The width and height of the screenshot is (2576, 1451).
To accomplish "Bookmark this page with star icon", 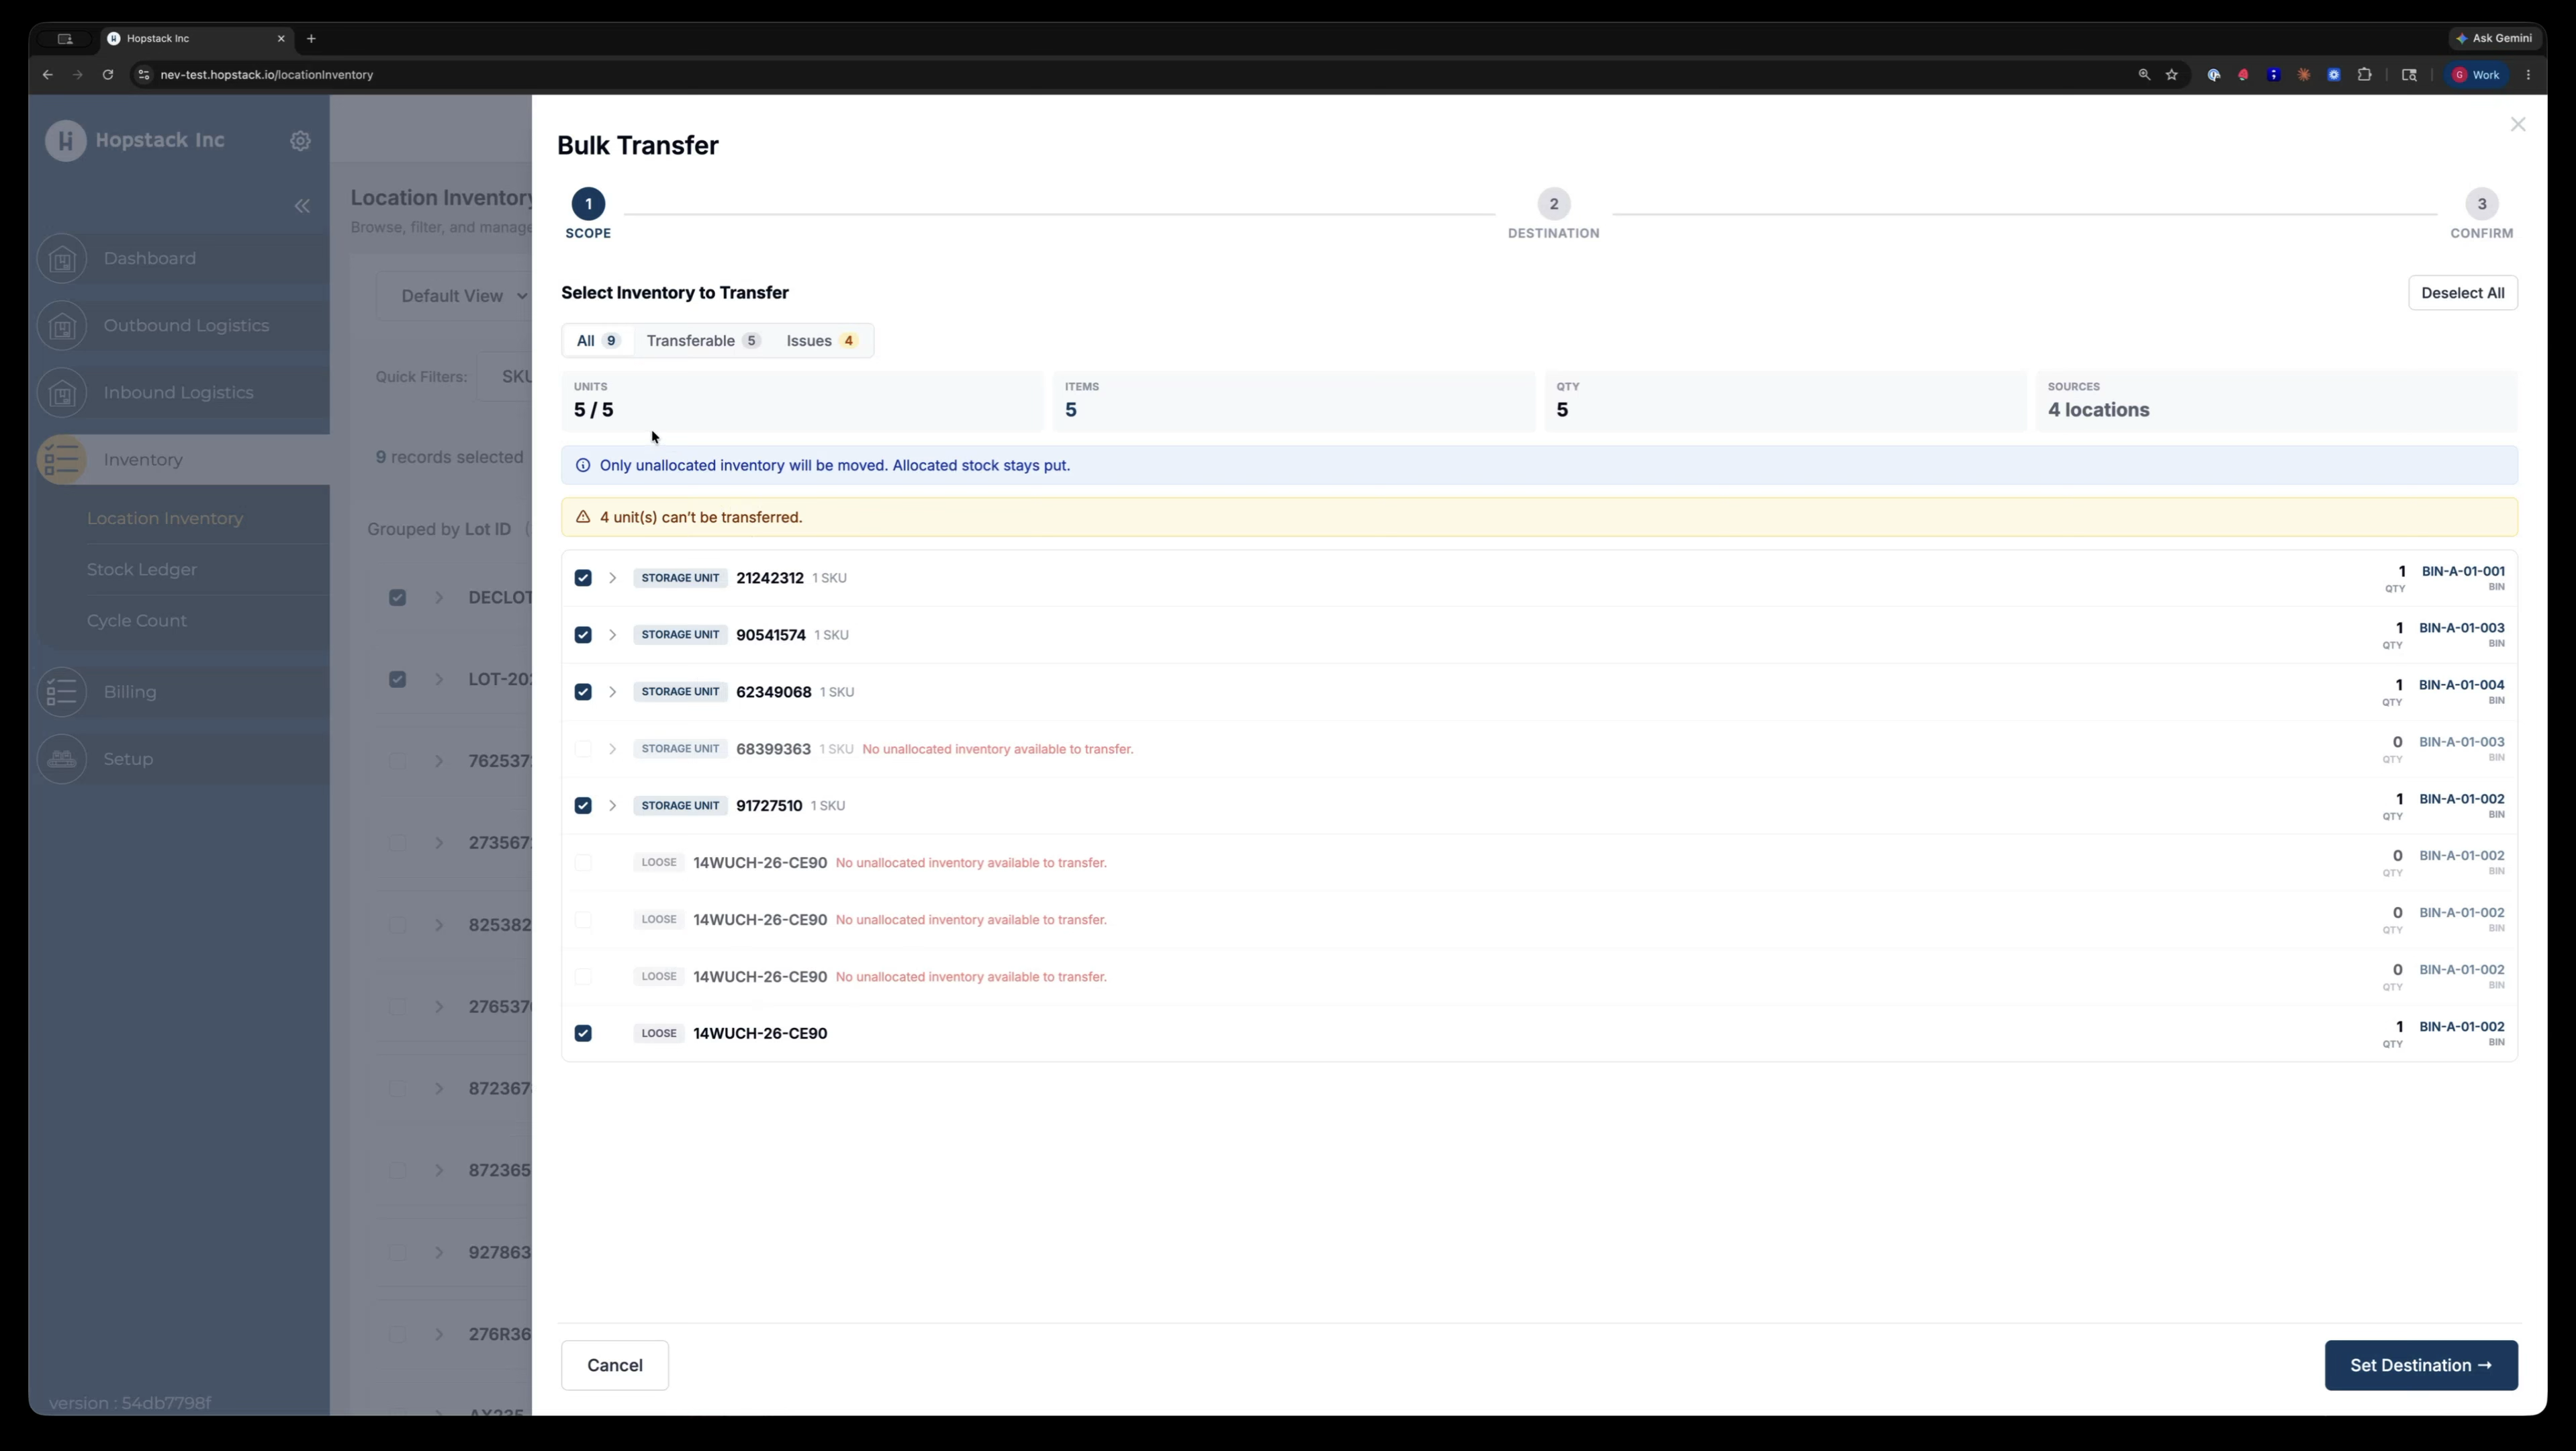I will (x=2172, y=75).
